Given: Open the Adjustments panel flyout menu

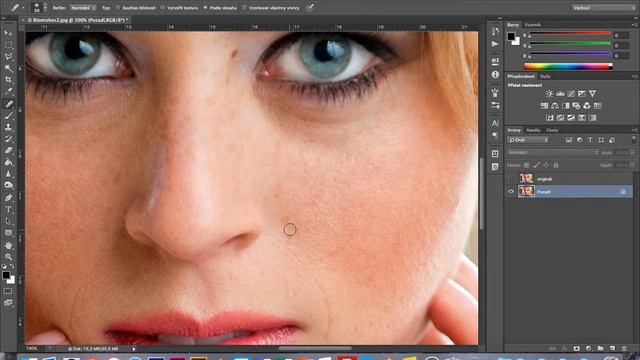Looking at the screenshot, I should [x=634, y=76].
